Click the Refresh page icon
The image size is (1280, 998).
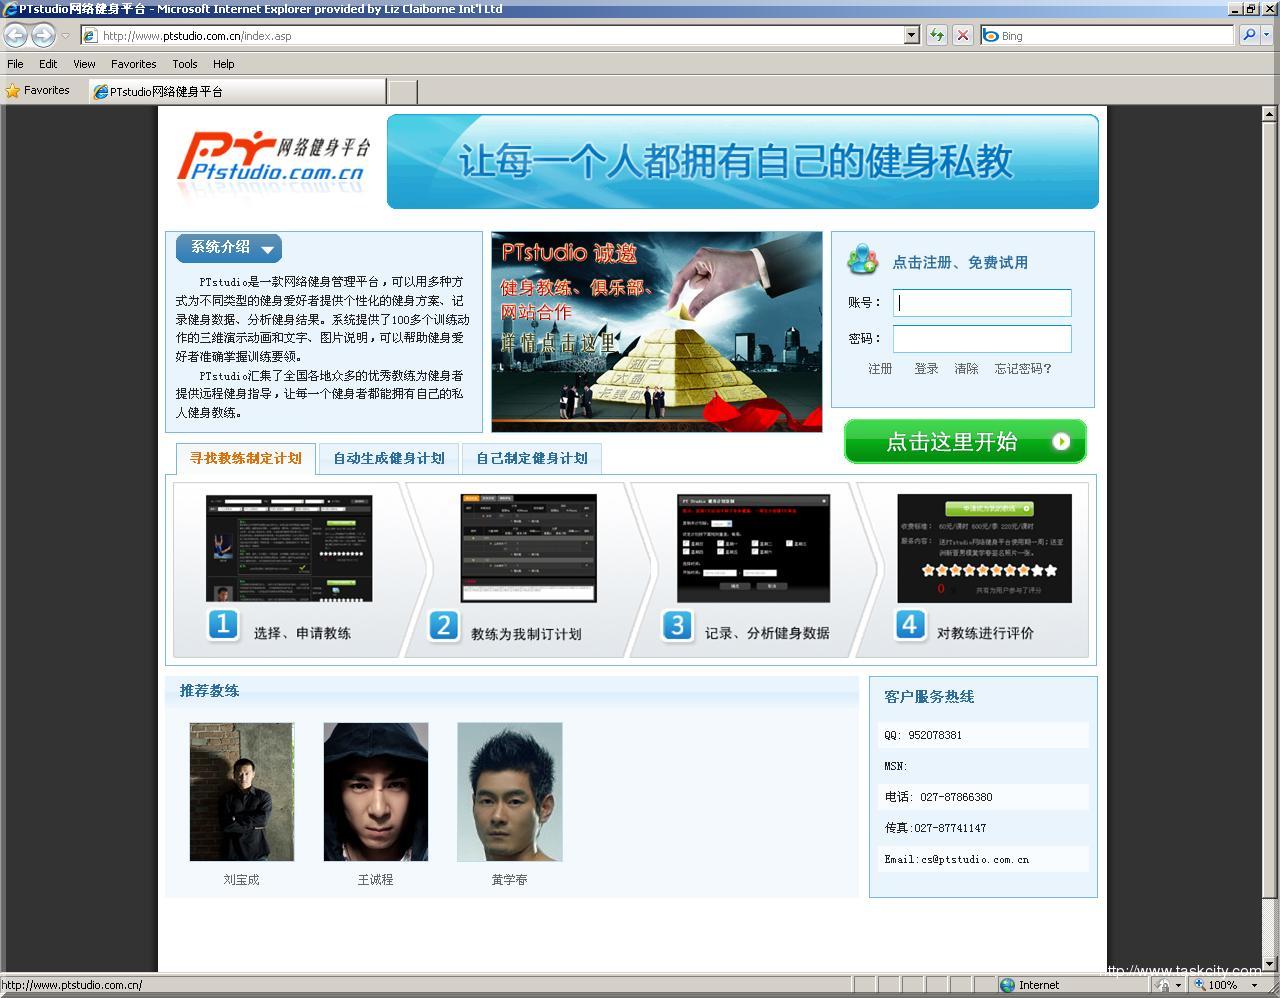(937, 36)
